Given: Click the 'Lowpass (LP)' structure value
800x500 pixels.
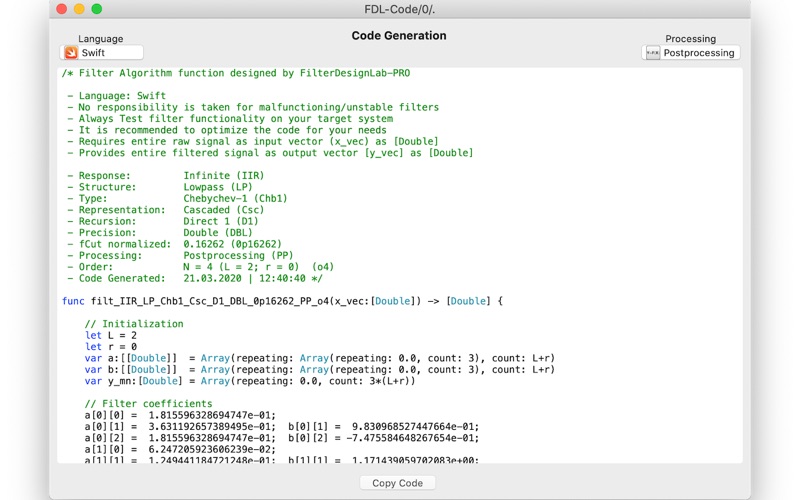Looking at the screenshot, I should point(218,187).
